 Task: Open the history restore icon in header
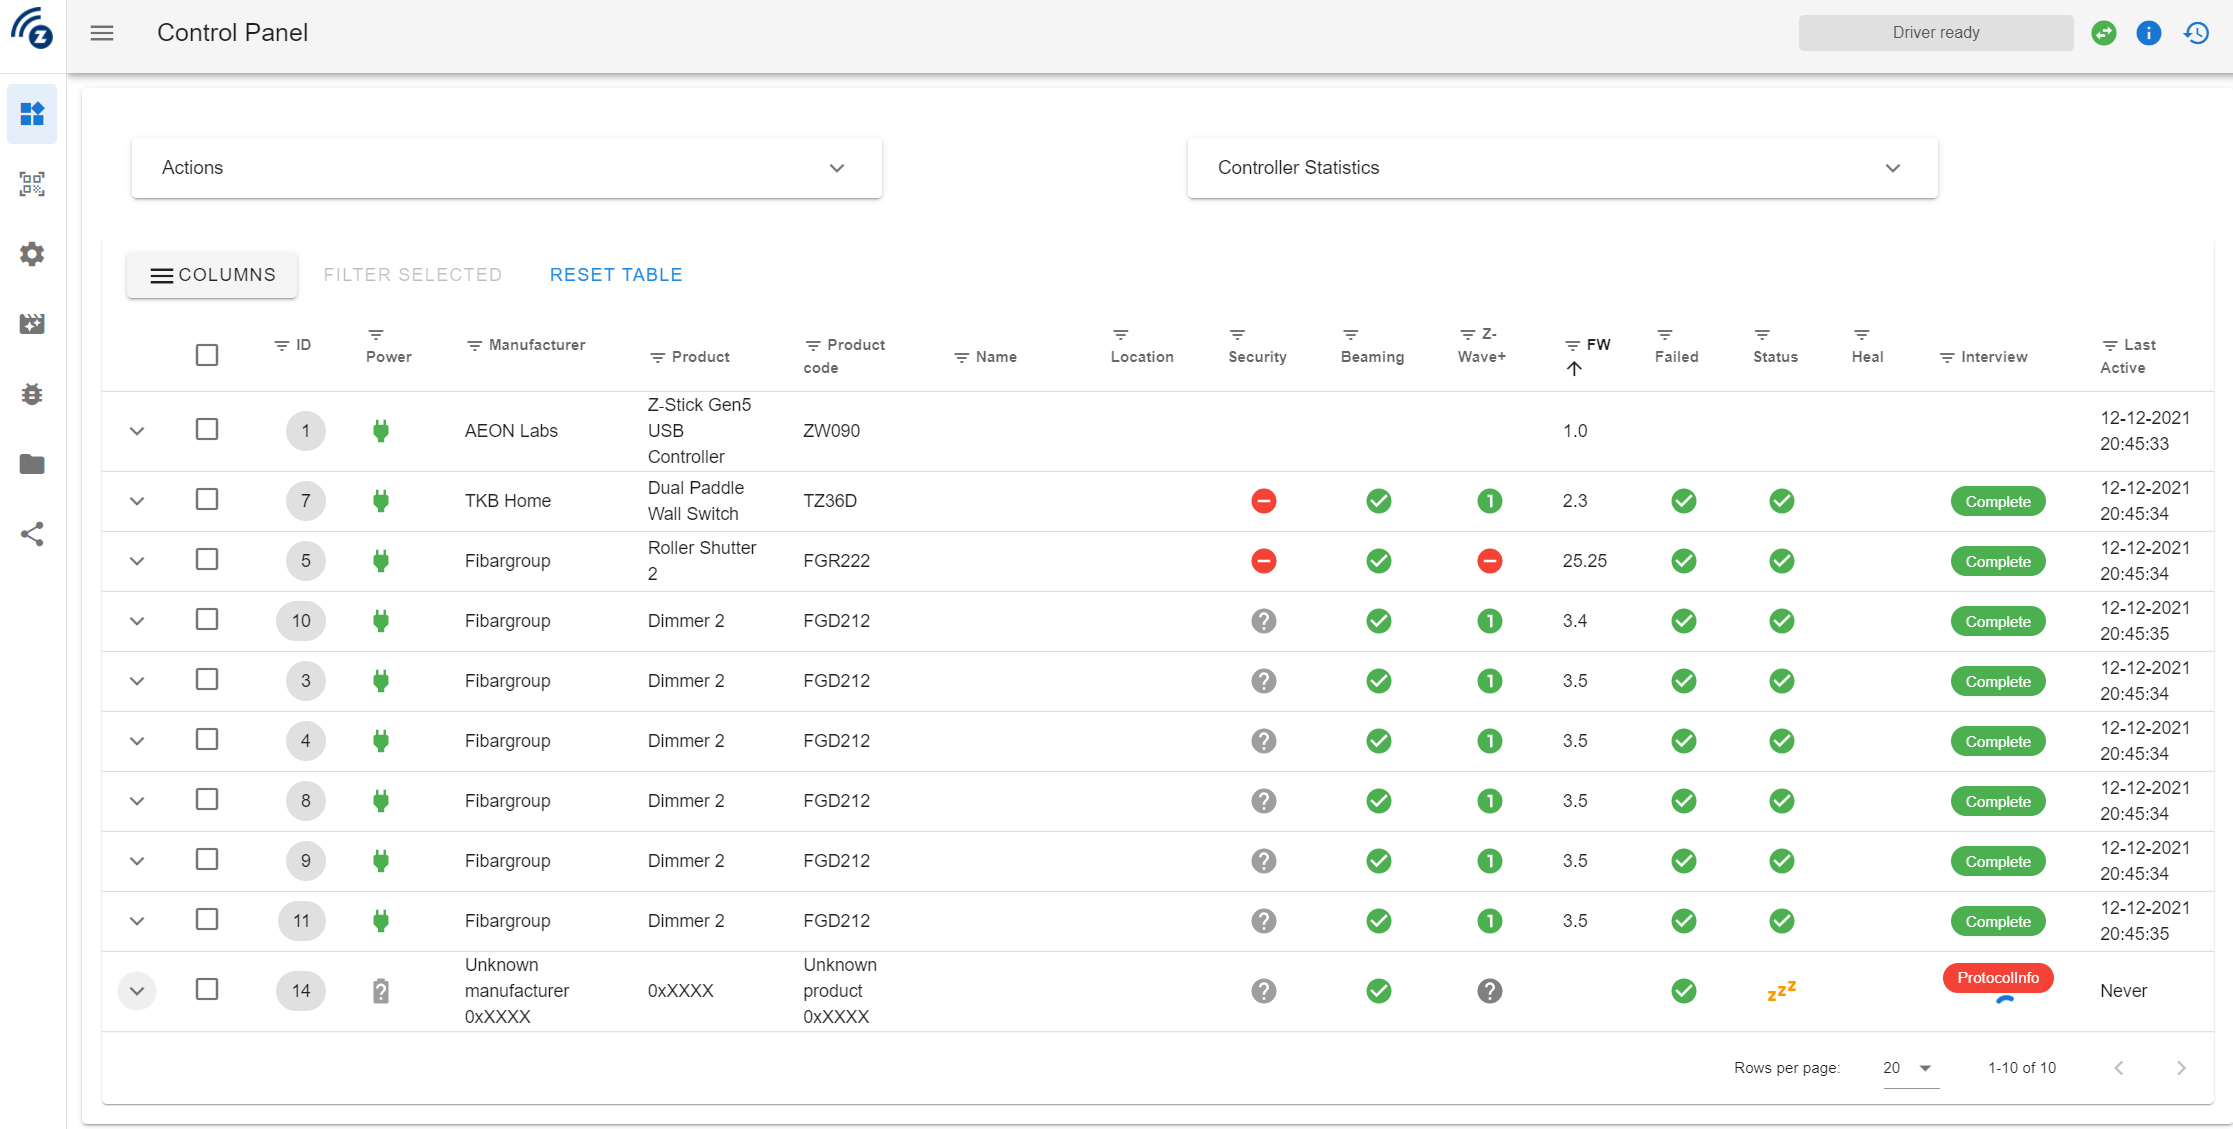[x=2196, y=33]
